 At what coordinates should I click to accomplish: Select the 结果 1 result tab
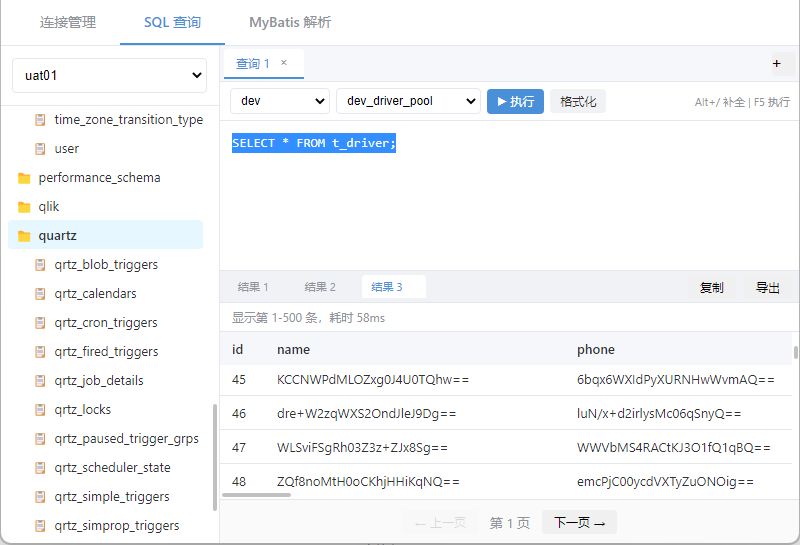(253, 287)
